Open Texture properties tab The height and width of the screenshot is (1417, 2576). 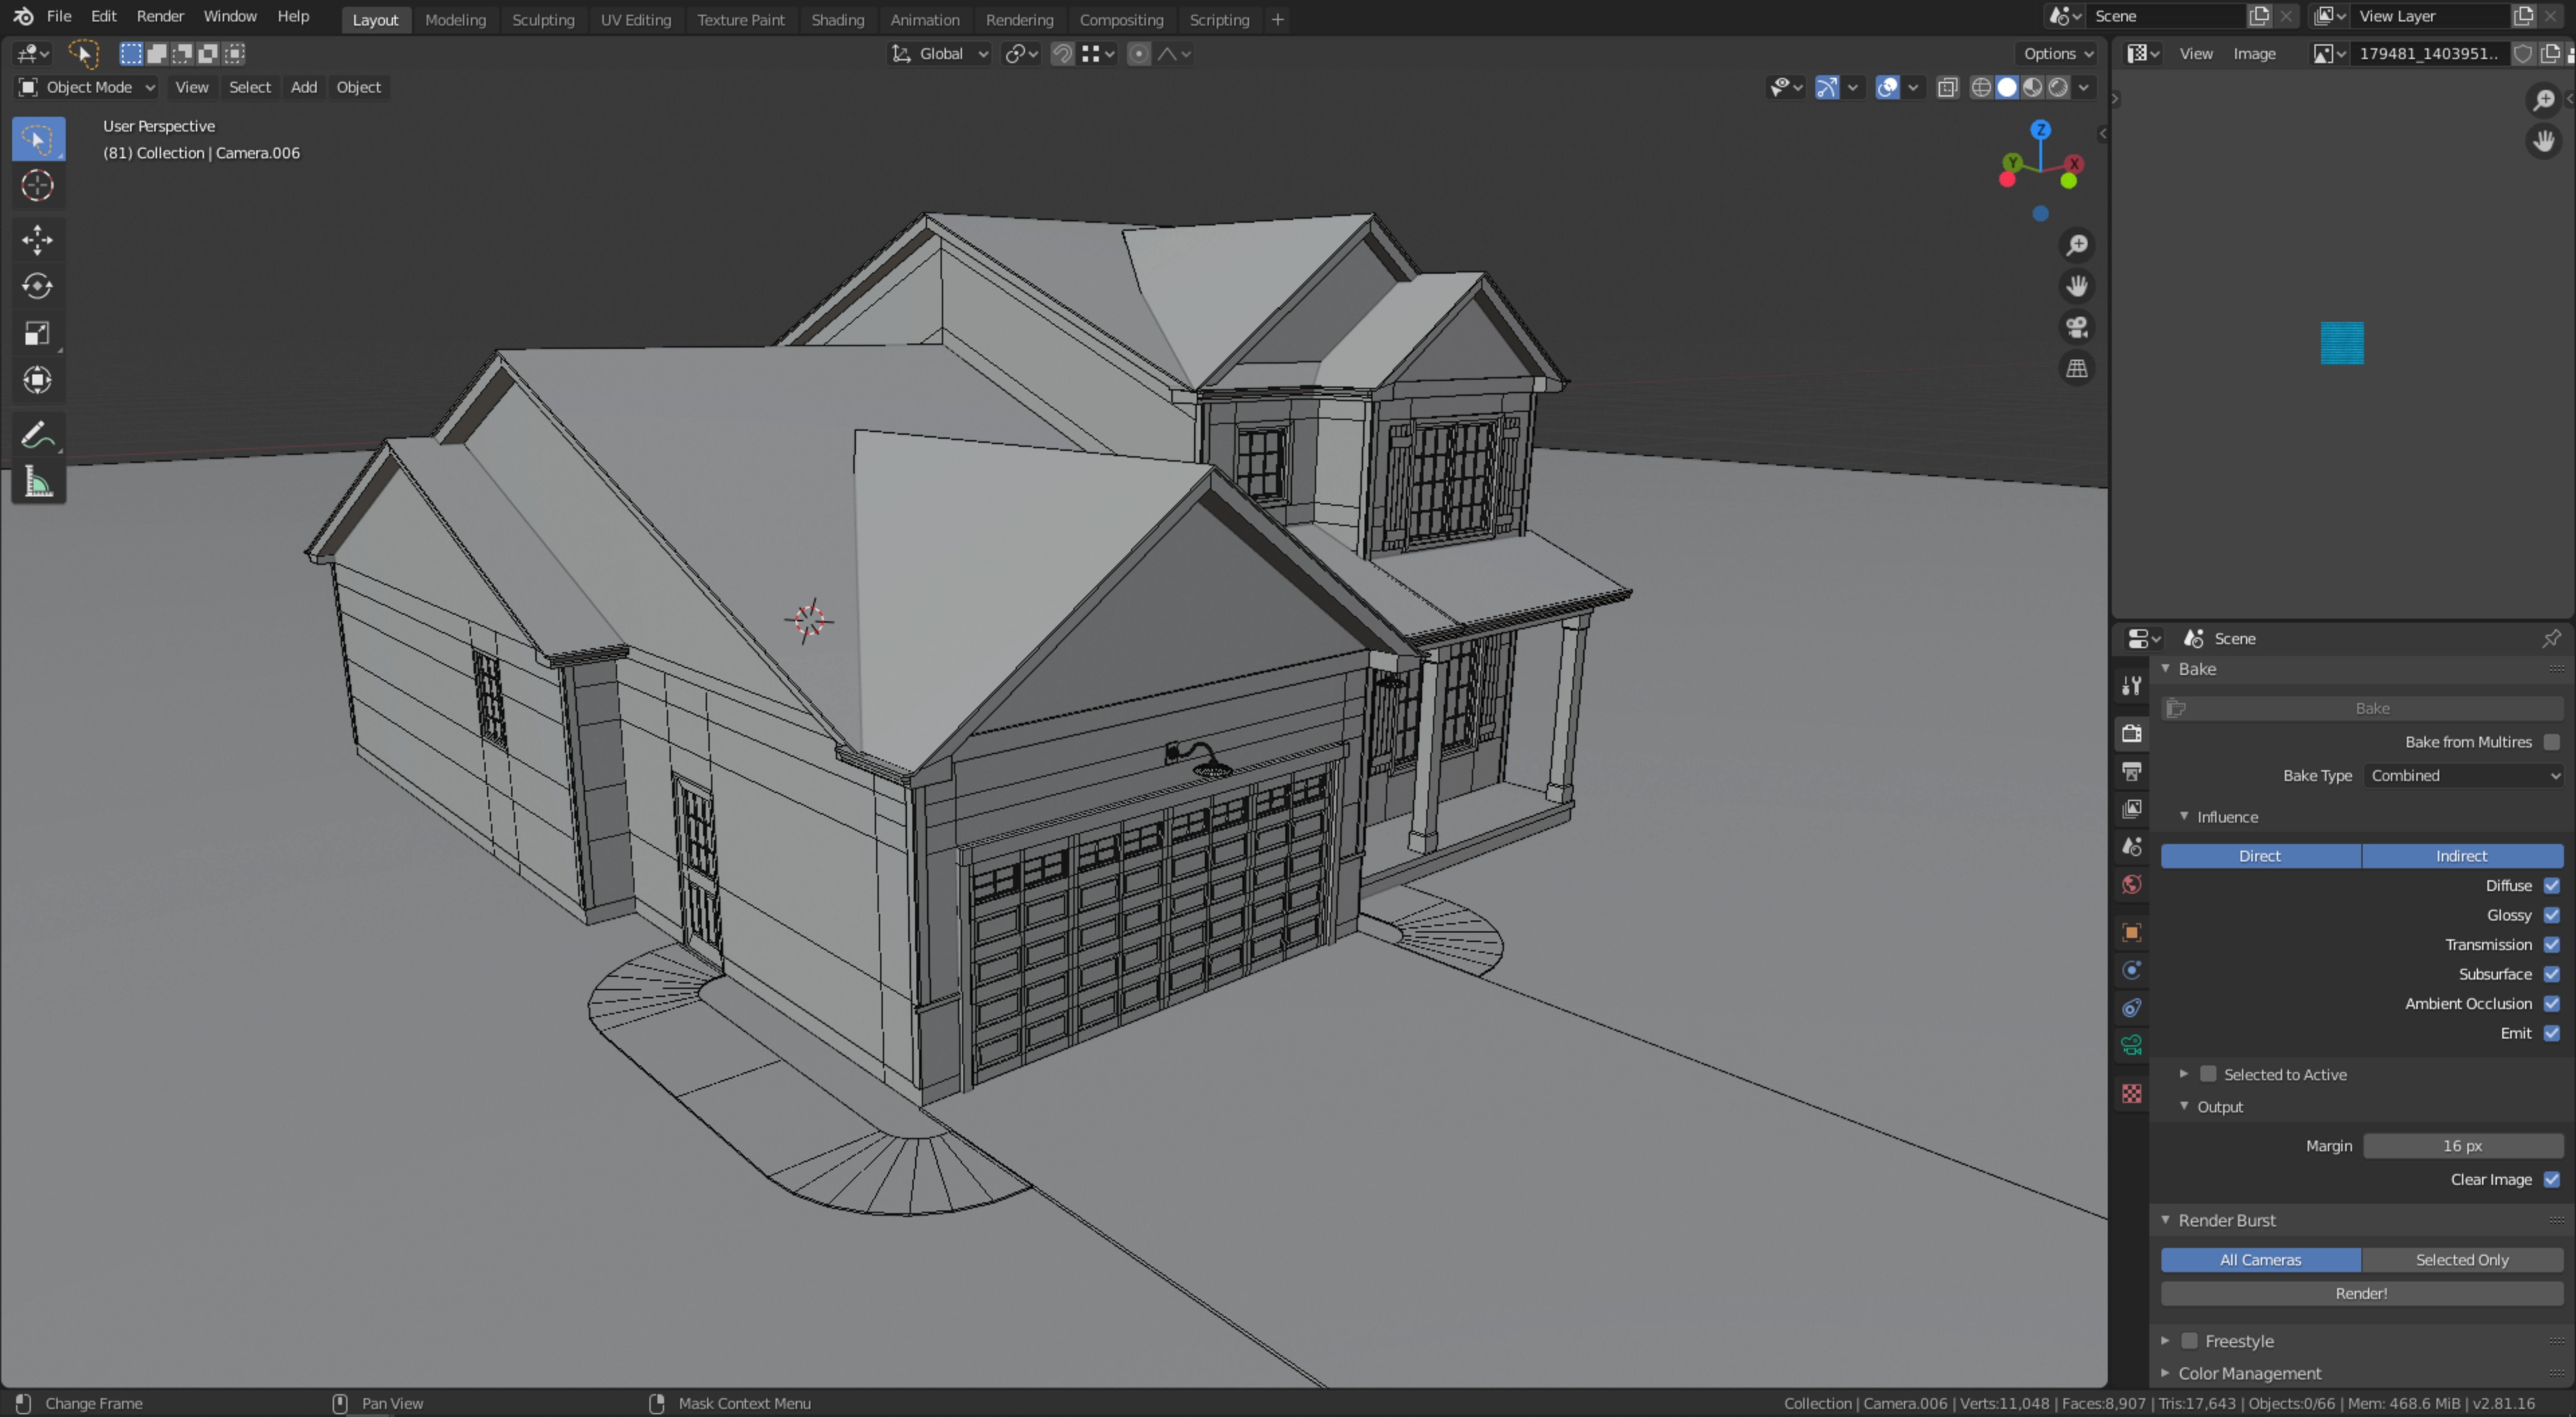2132,1094
